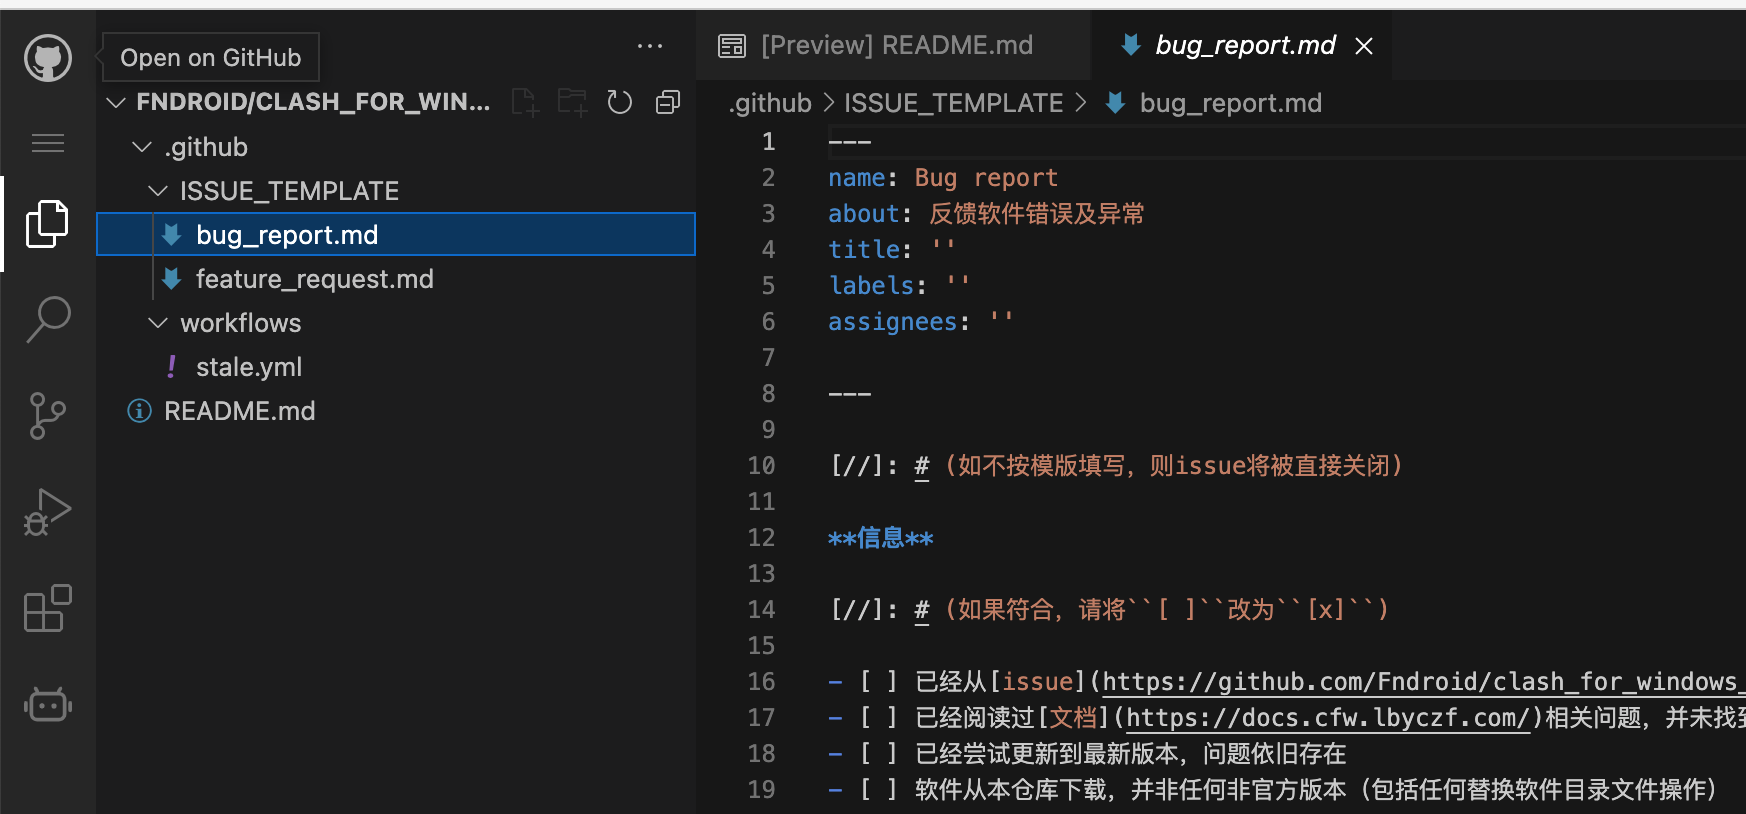Screen dimensions: 1746x814
Task: Open the Source Control view
Action: coord(48,415)
